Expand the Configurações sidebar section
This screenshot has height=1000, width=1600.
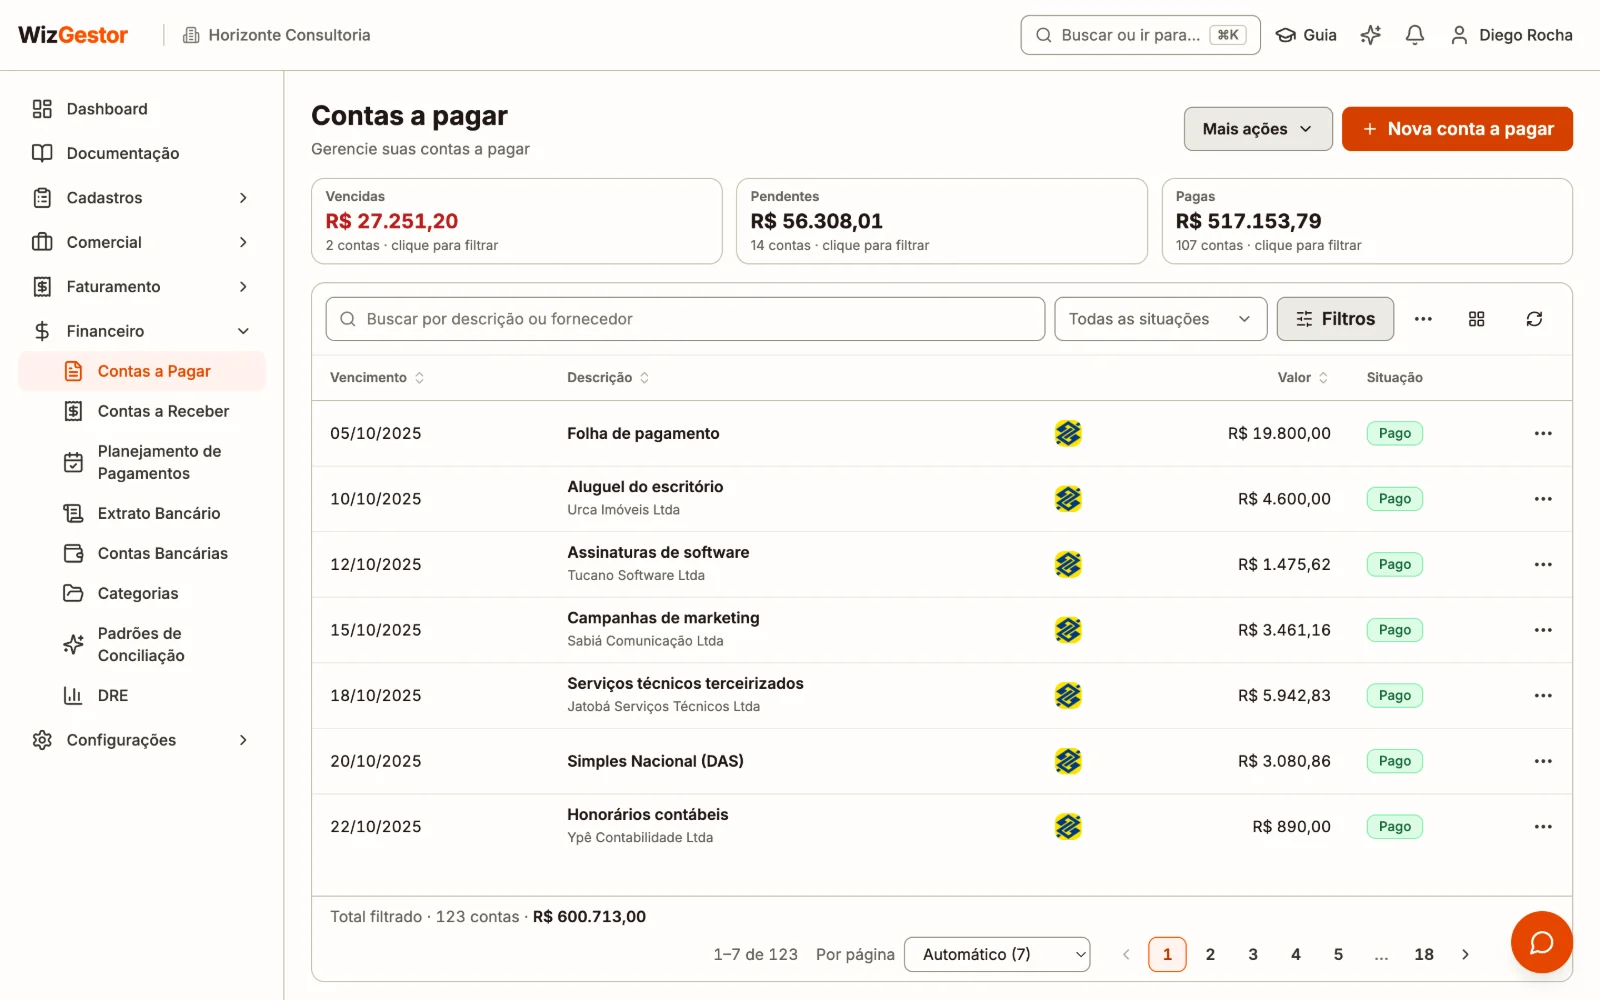pyautogui.click(x=142, y=740)
